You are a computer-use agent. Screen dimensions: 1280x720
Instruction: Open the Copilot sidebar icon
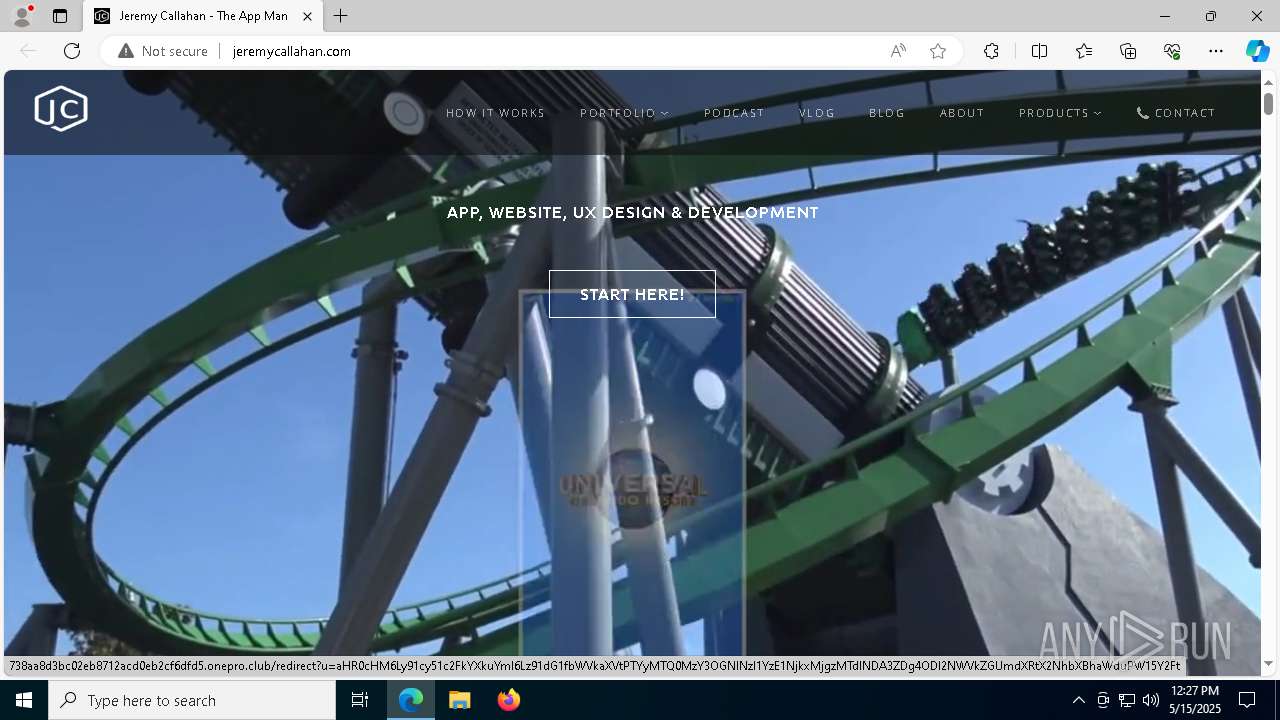pyautogui.click(x=1257, y=51)
